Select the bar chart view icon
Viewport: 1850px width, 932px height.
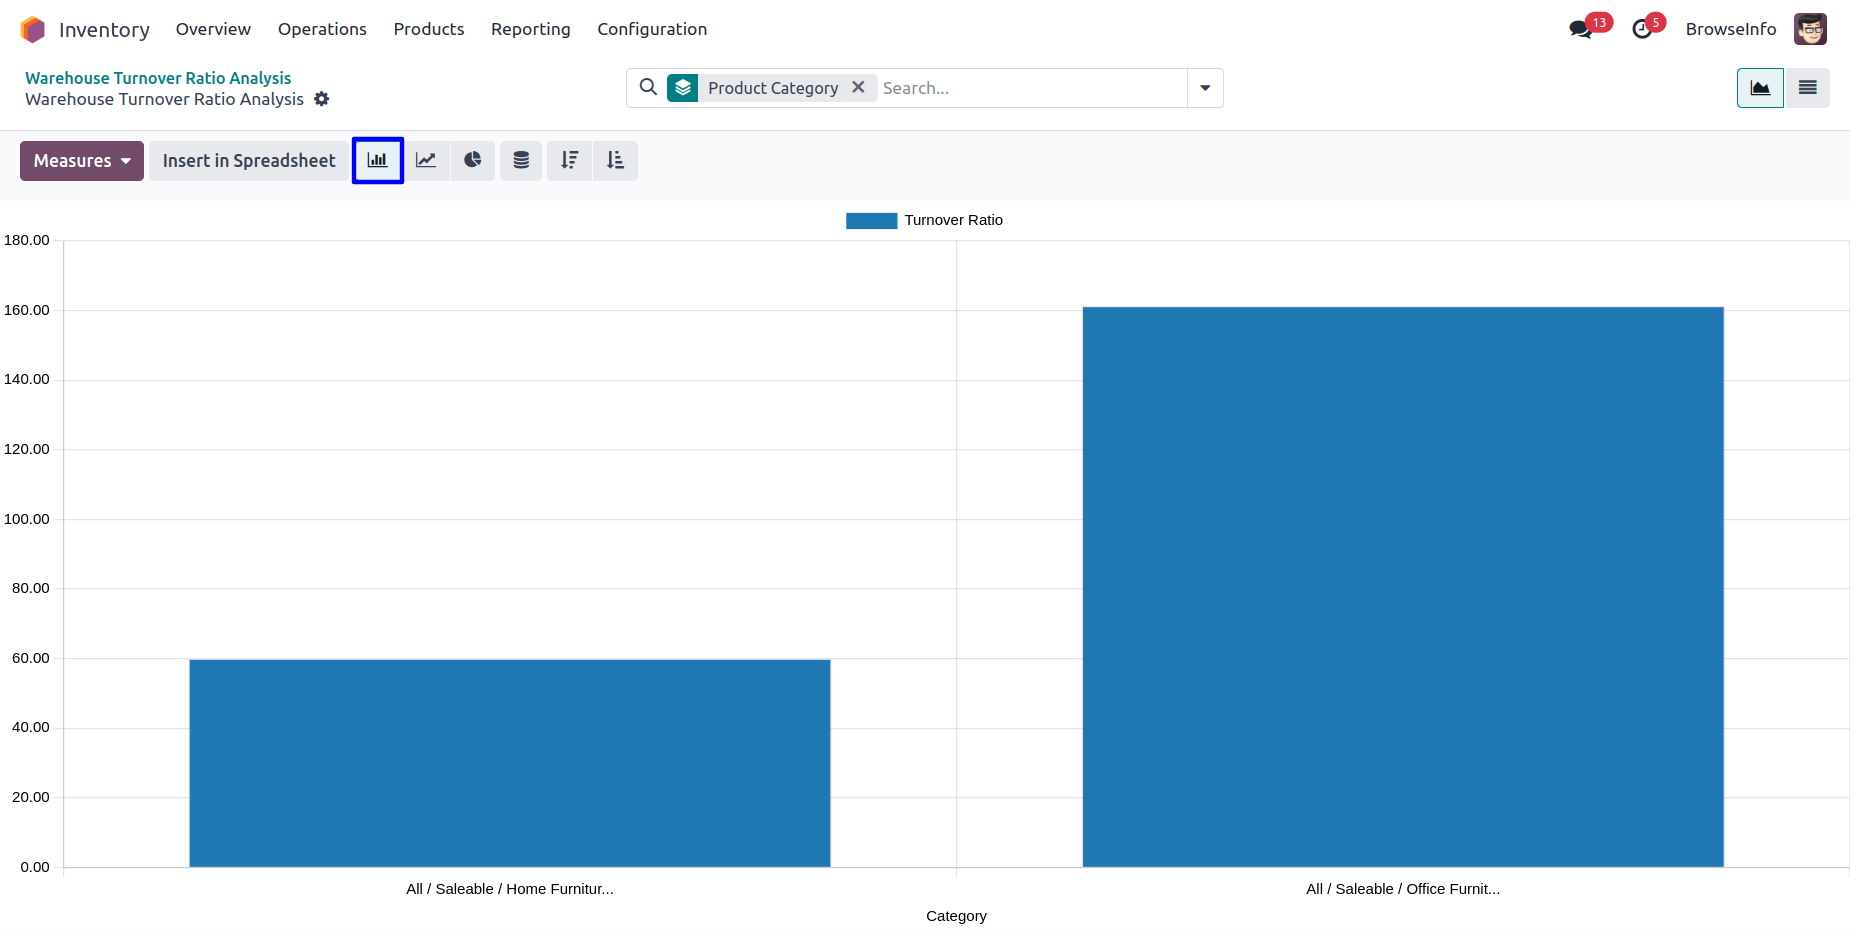(x=377, y=160)
